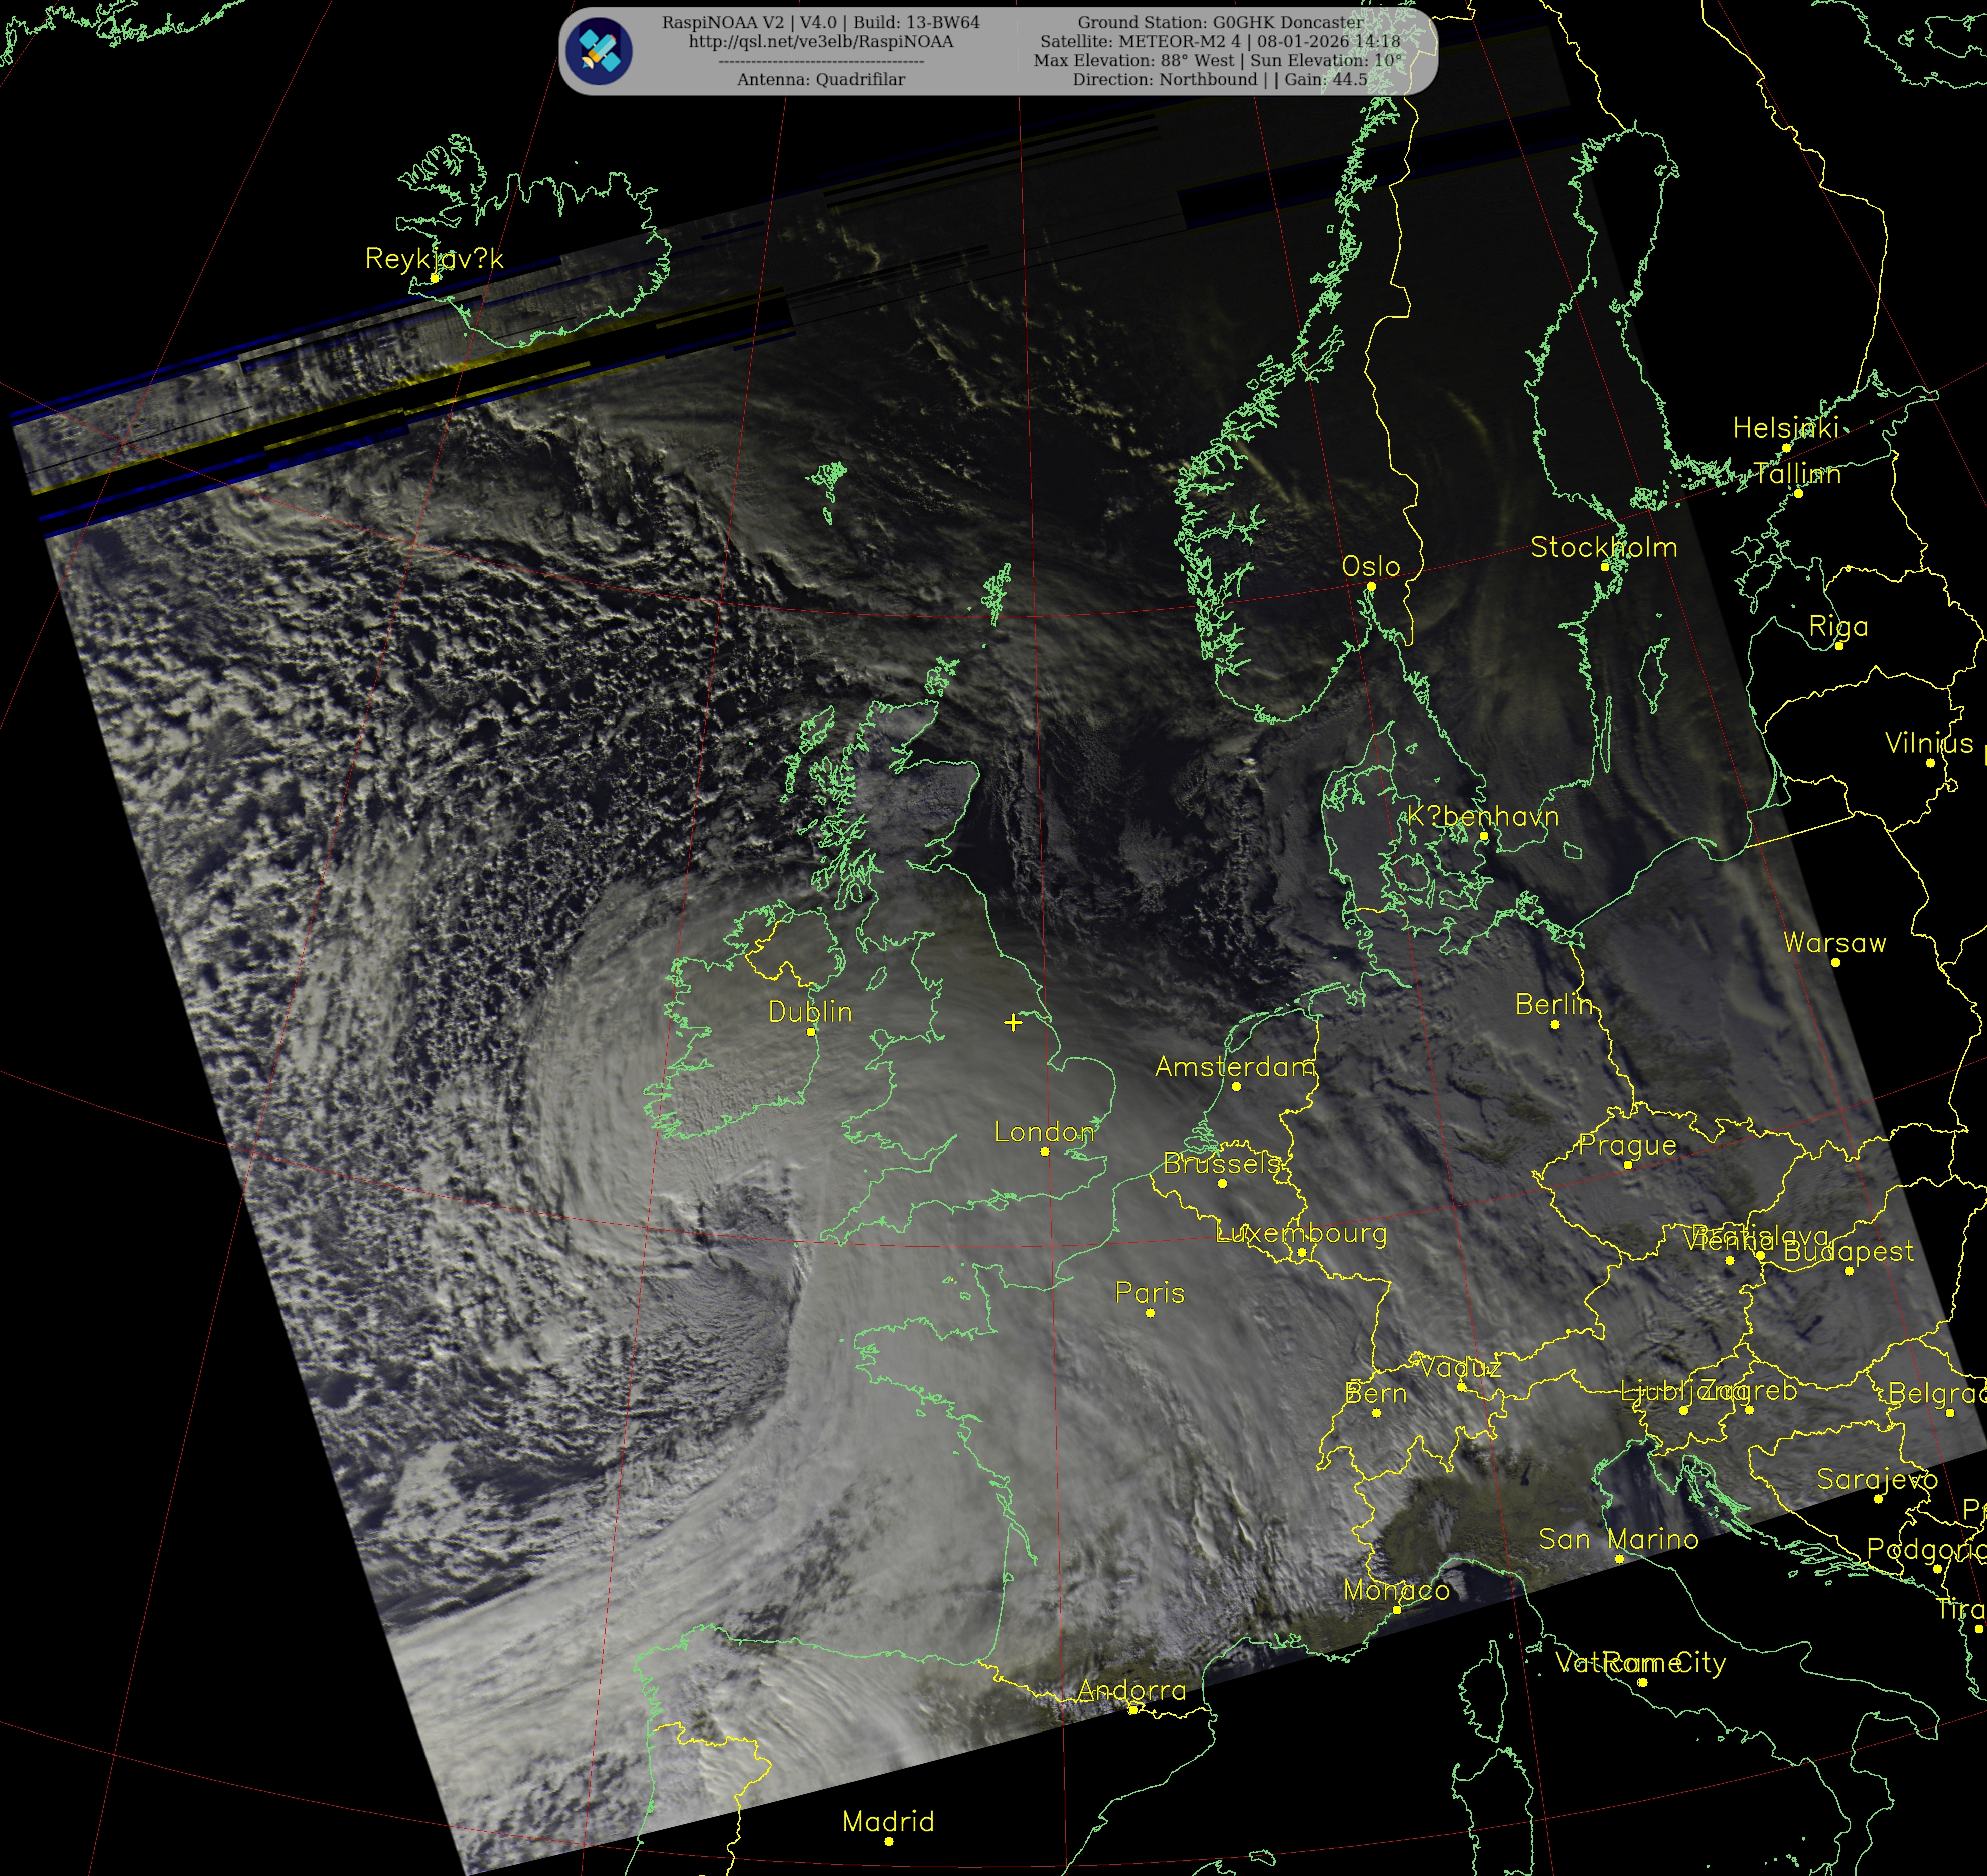Viewport: 1987px width, 1876px height.
Task: Click the yellow ground station cross marker
Action: [x=1013, y=1022]
